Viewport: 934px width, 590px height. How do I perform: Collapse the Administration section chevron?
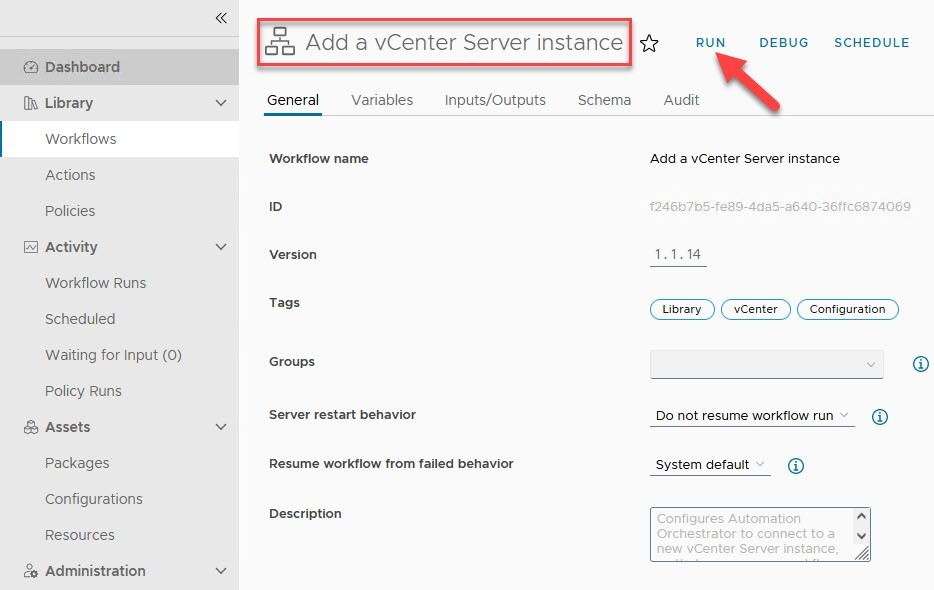(221, 571)
